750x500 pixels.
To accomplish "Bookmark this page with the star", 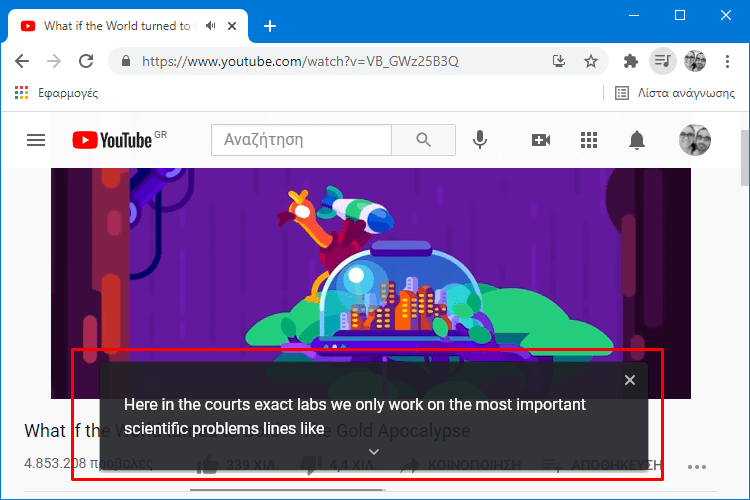I will tap(591, 61).
